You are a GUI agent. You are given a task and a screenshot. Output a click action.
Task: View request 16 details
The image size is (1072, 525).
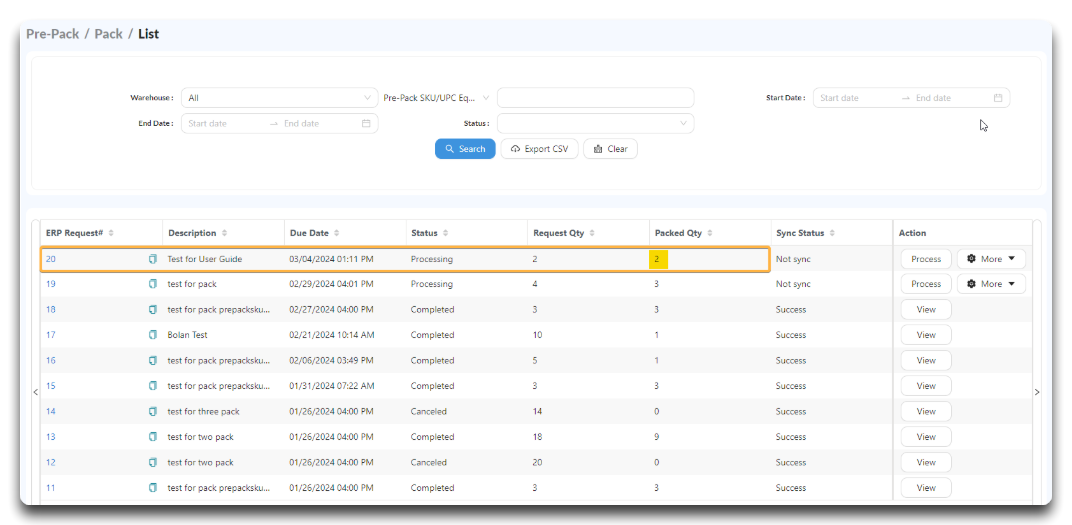coord(926,360)
